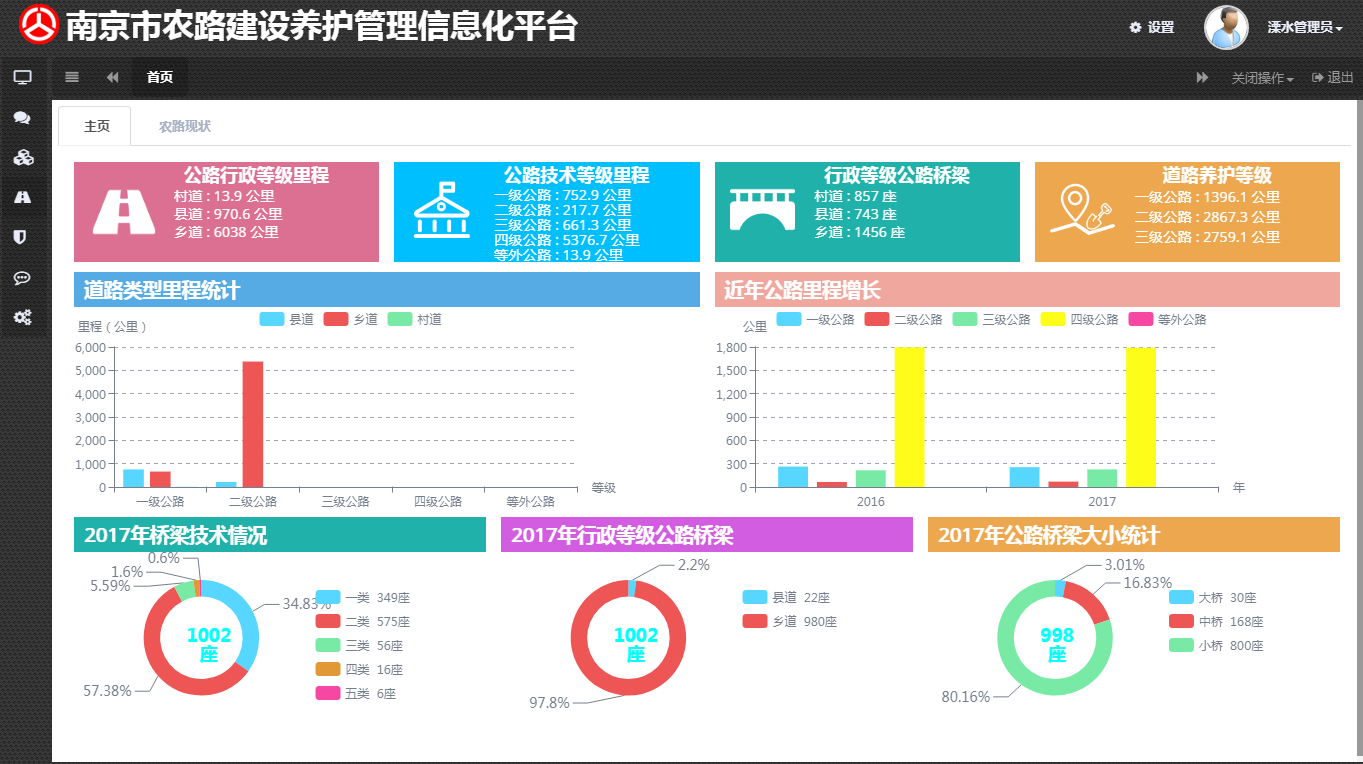
Task: Click the 2017年桥梁技术情况 panel header
Action: [280, 534]
